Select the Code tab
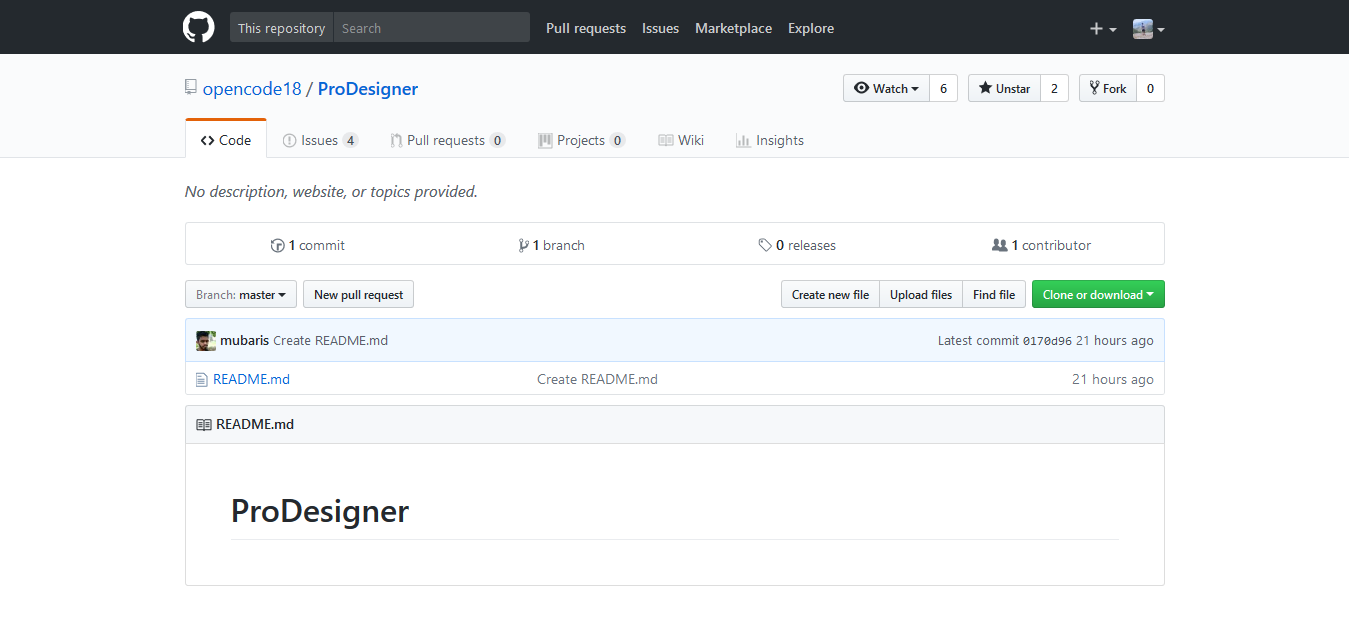The width and height of the screenshot is (1366, 635). click(x=226, y=139)
